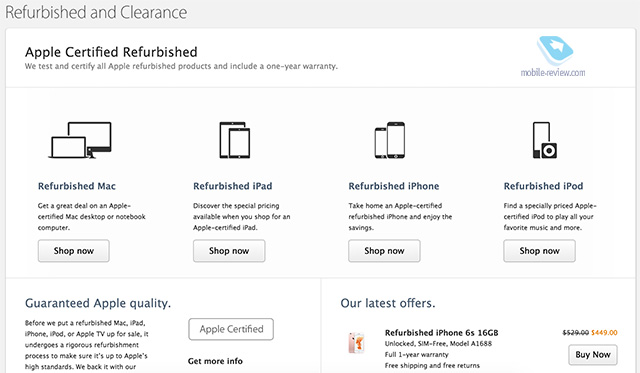640x373 pixels.
Task: Shop now for Refurbished Mac
Action: [74, 251]
